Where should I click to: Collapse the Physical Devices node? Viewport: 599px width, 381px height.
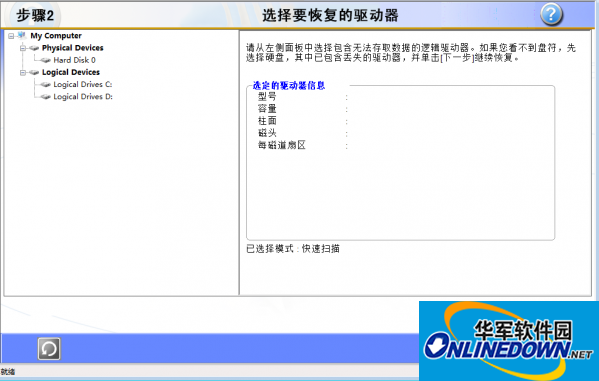tap(23, 48)
